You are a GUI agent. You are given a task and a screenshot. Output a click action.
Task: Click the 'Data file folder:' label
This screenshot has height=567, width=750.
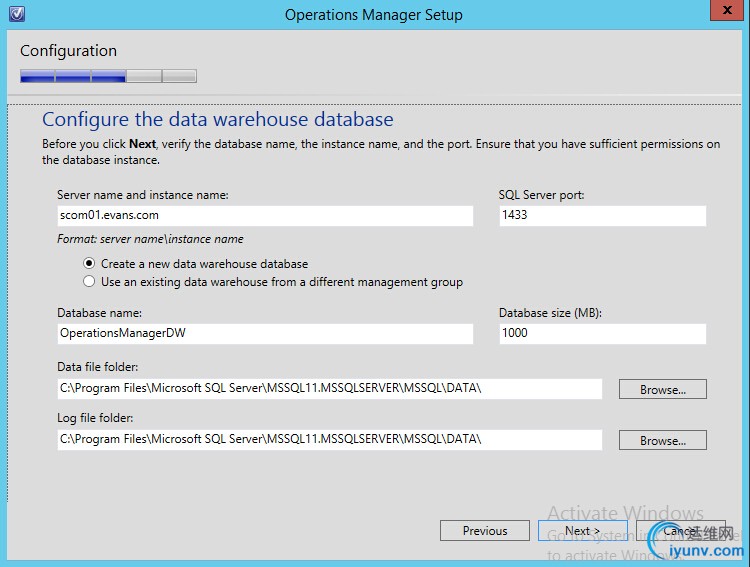(98, 367)
